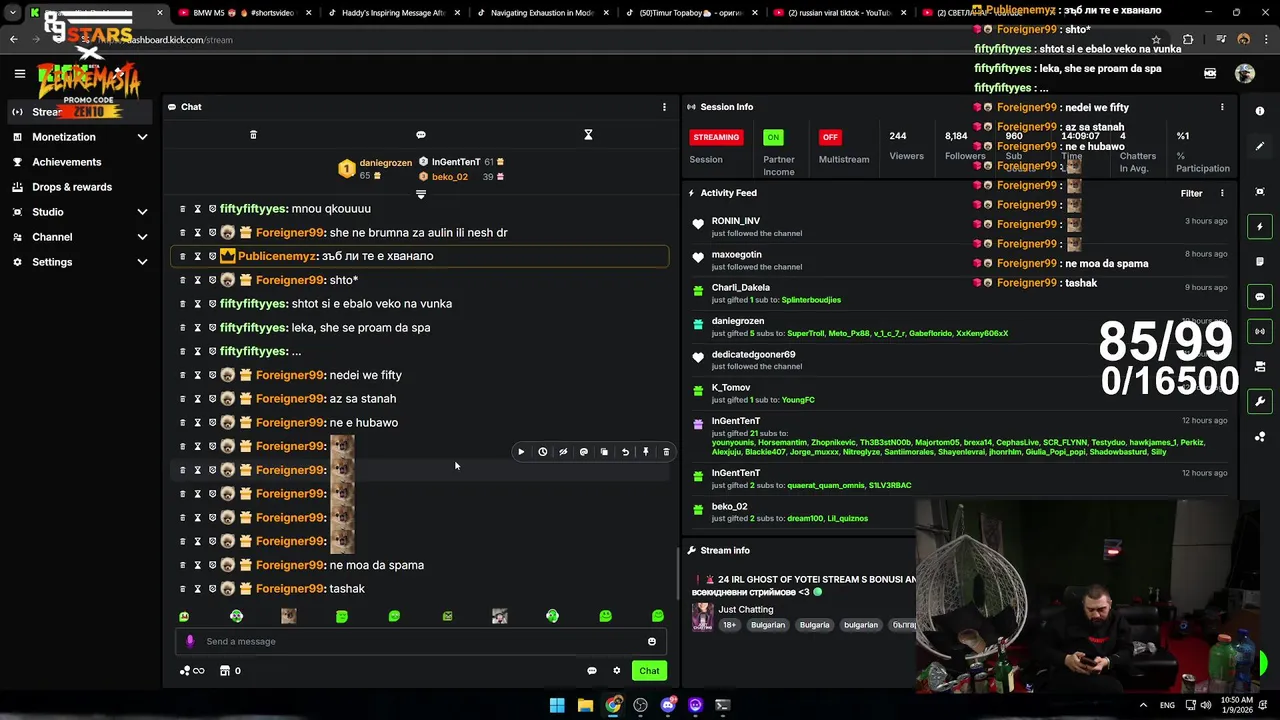This screenshot has height=720, width=1280.
Task: Click the trash icon in the chat header
Action: click(x=253, y=135)
